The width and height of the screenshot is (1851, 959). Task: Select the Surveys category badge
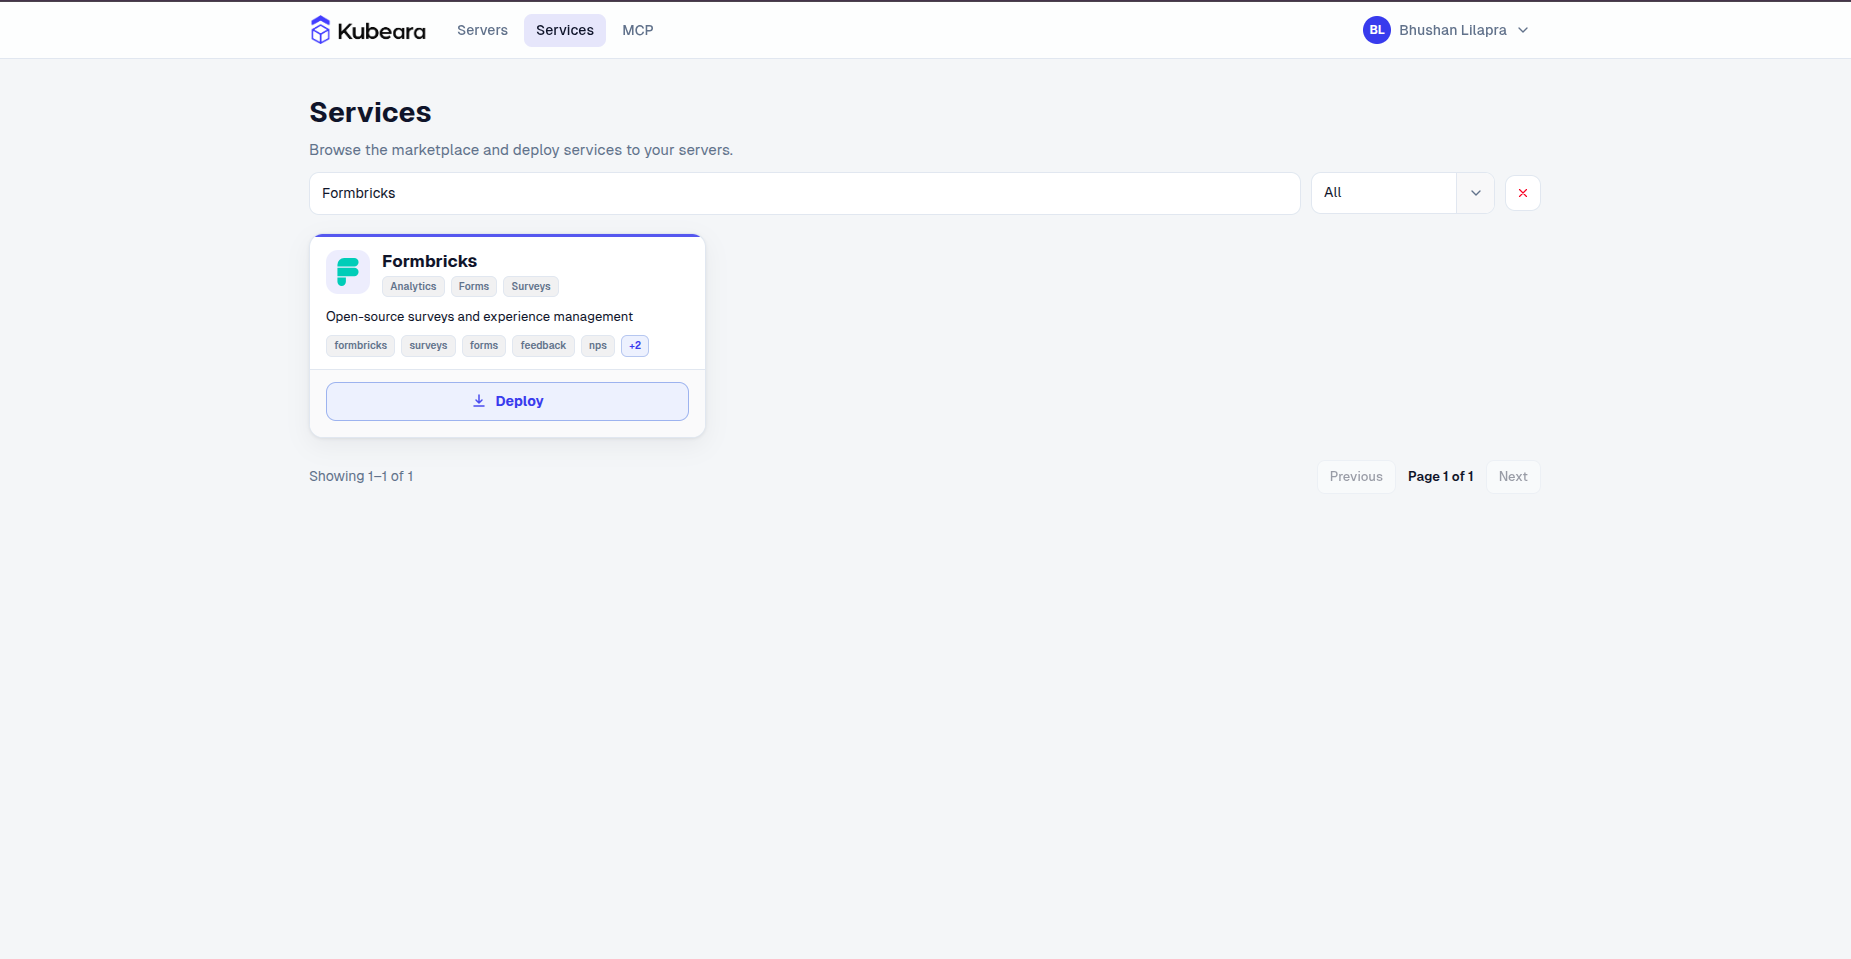[531, 287]
